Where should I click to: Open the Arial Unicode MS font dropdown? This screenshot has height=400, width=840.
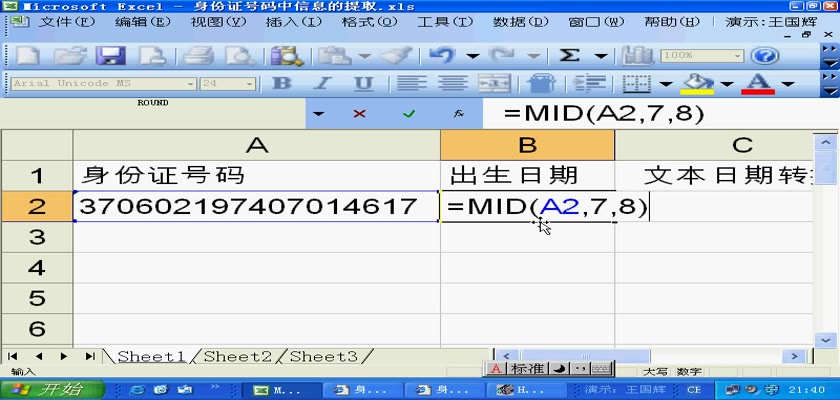pos(190,84)
